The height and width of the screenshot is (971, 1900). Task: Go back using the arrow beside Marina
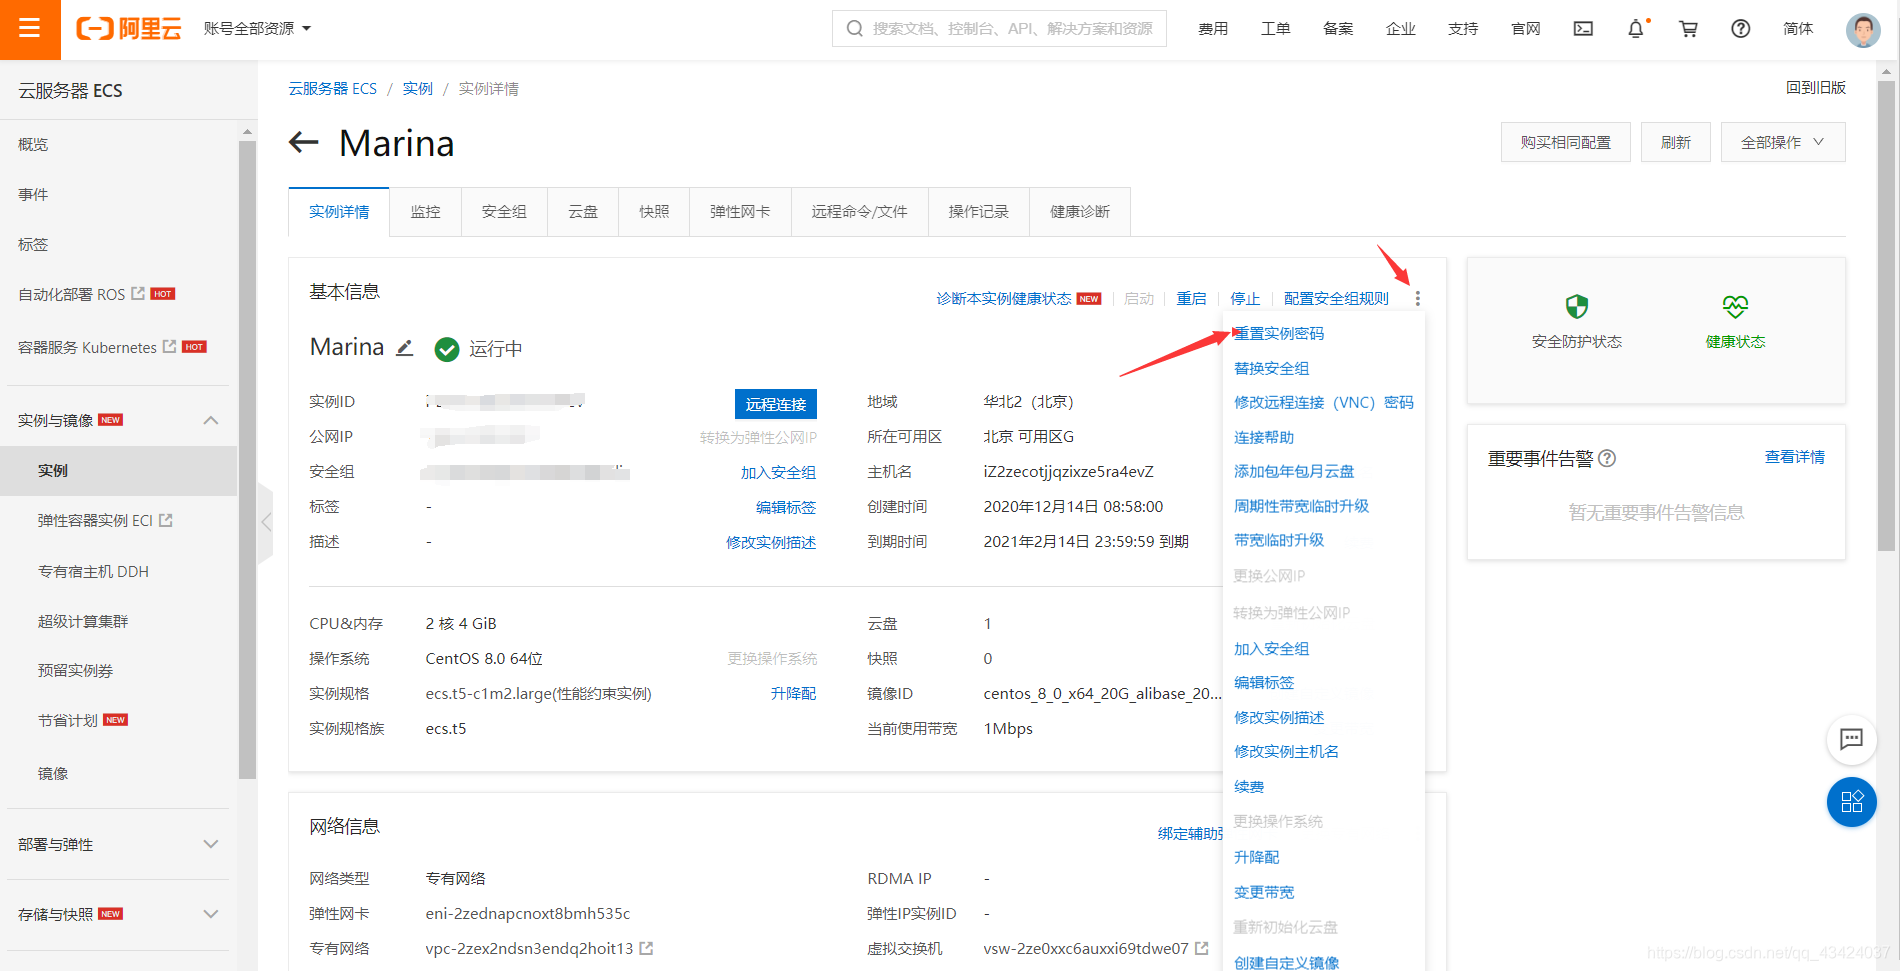(x=303, y=143)
